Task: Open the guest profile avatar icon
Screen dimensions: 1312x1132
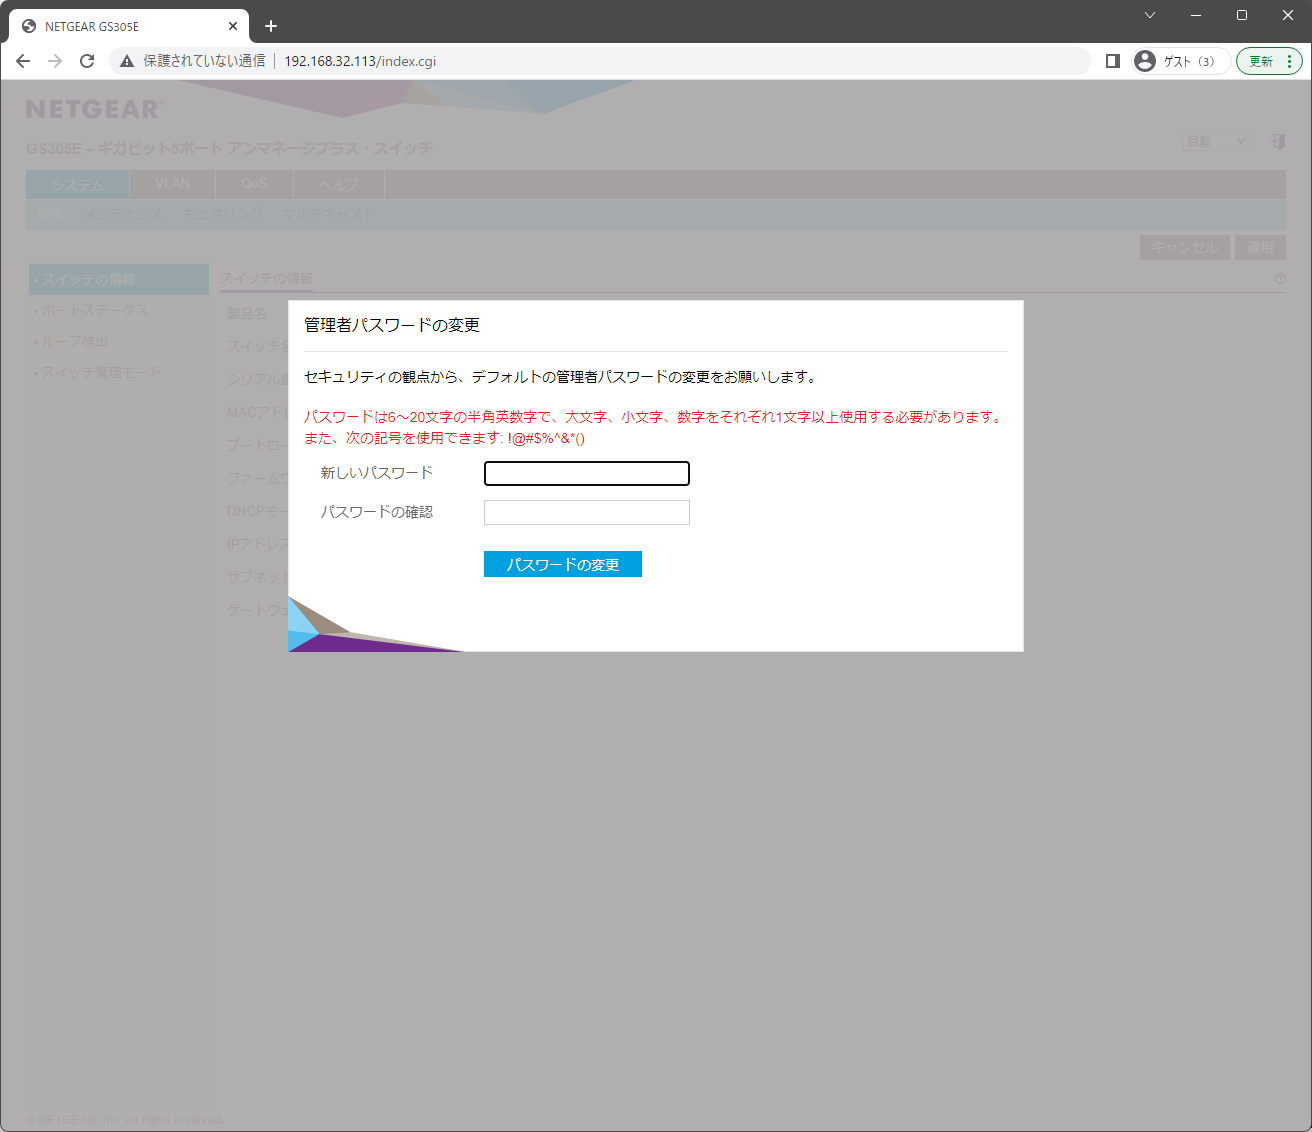Action: (1144, 60)
